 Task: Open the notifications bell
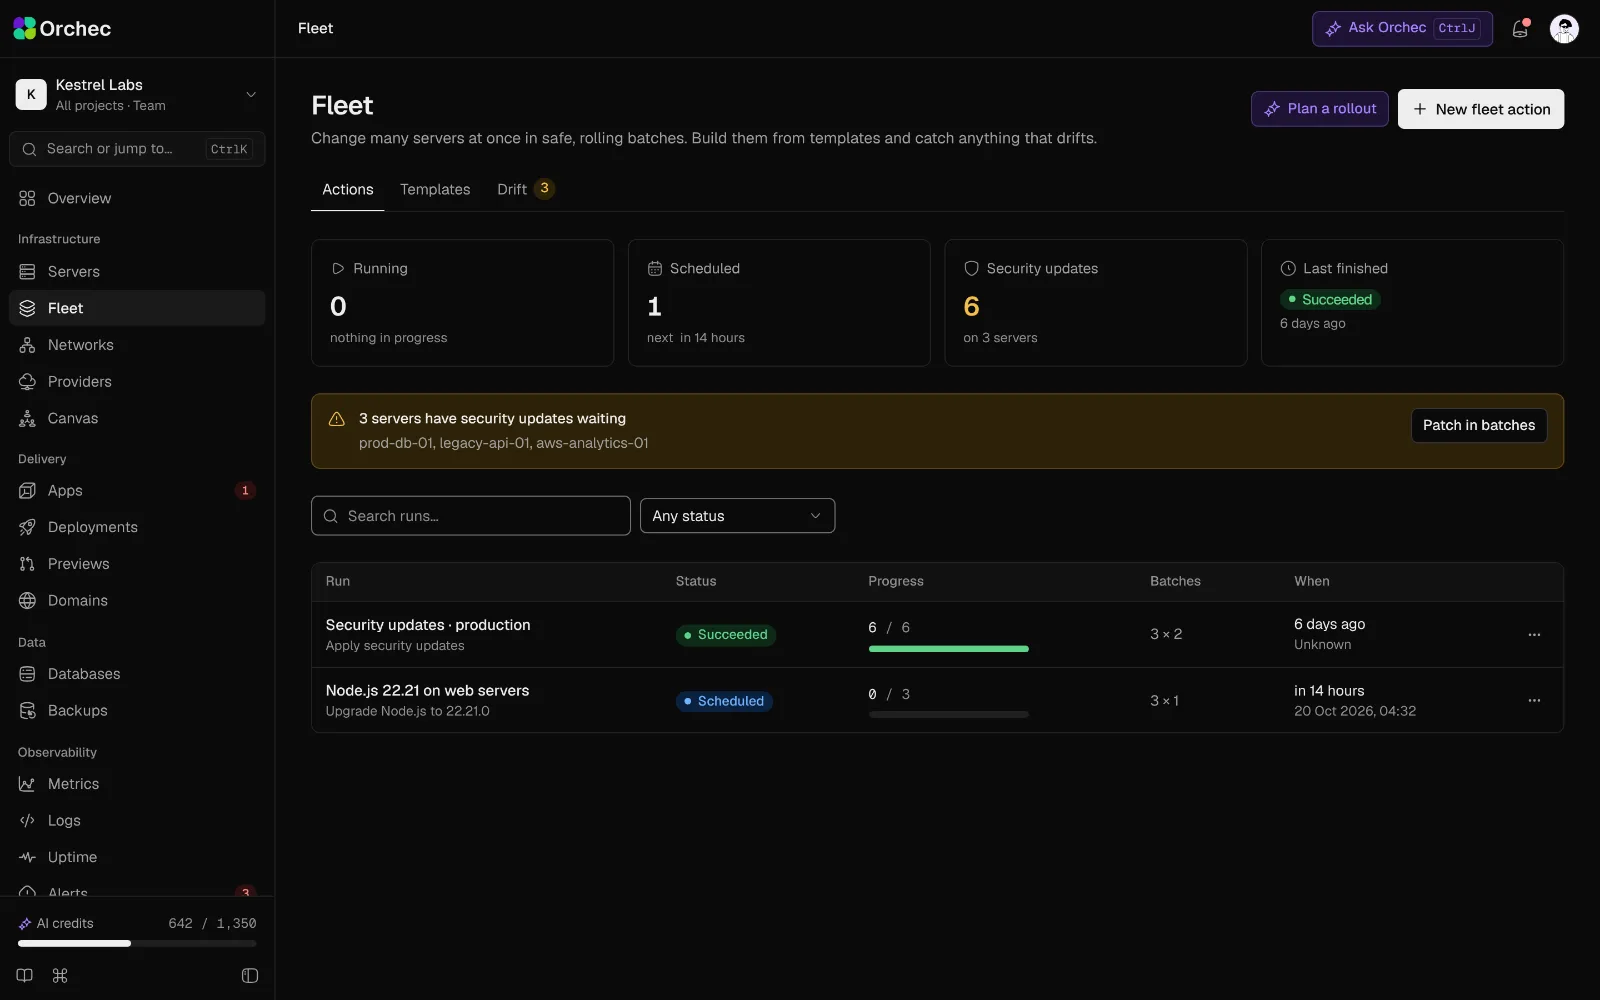click(1520, 28)
